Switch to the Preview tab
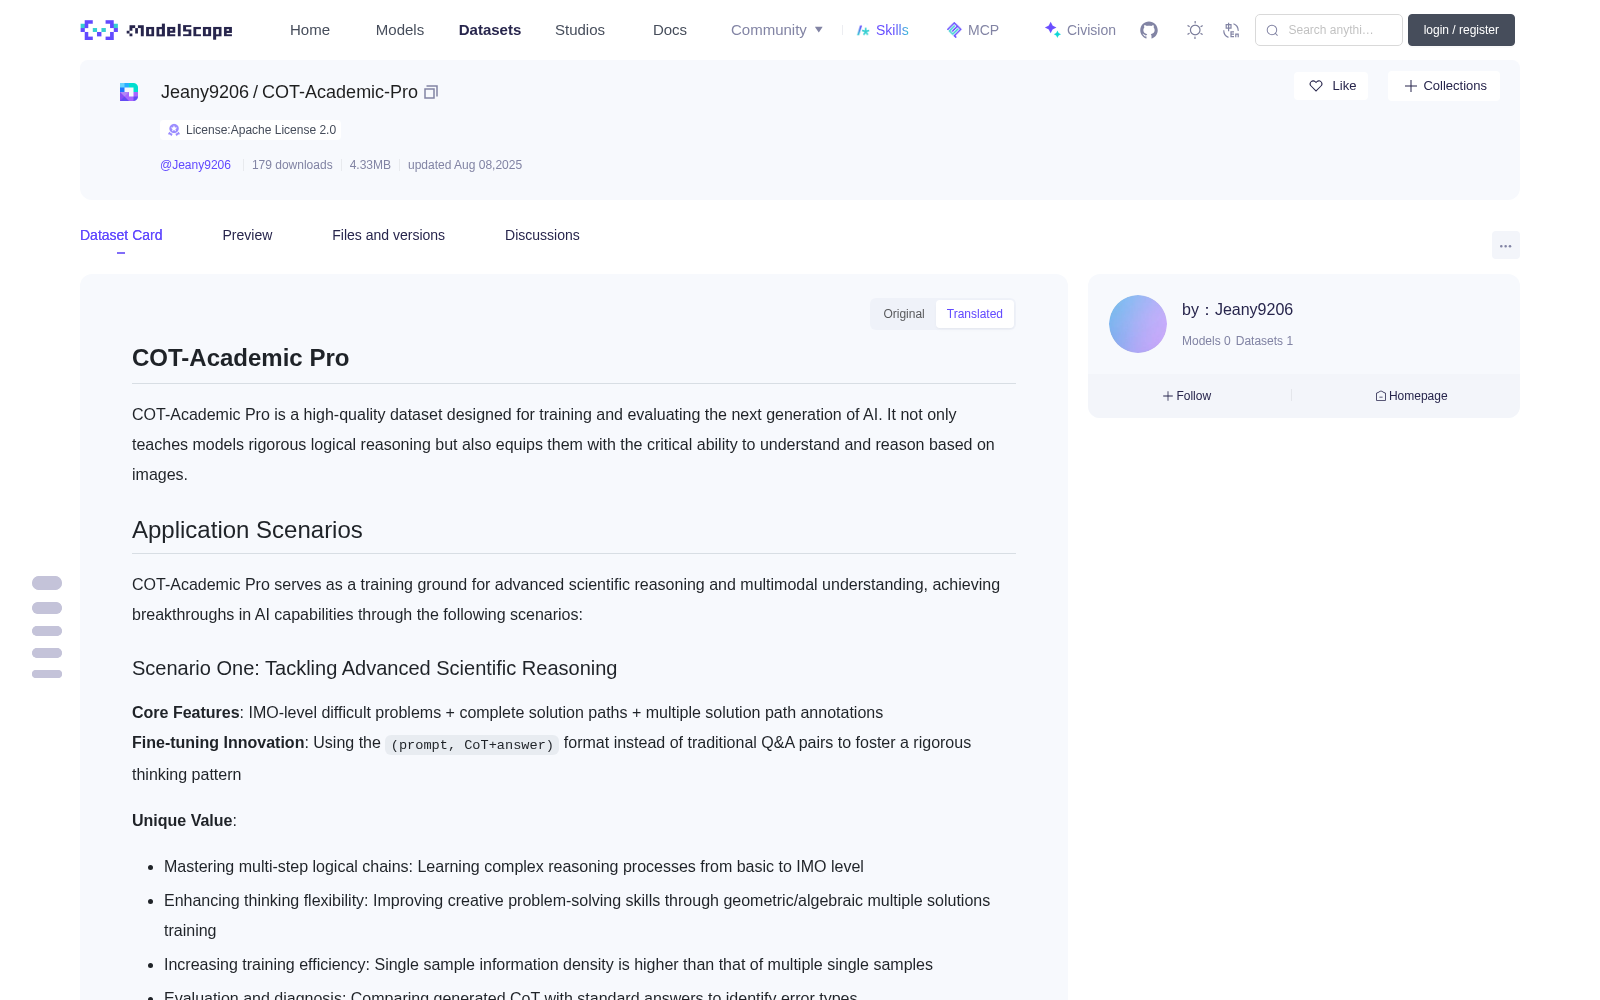Screen dimensions: 1600x1000 tap(247, 235)
